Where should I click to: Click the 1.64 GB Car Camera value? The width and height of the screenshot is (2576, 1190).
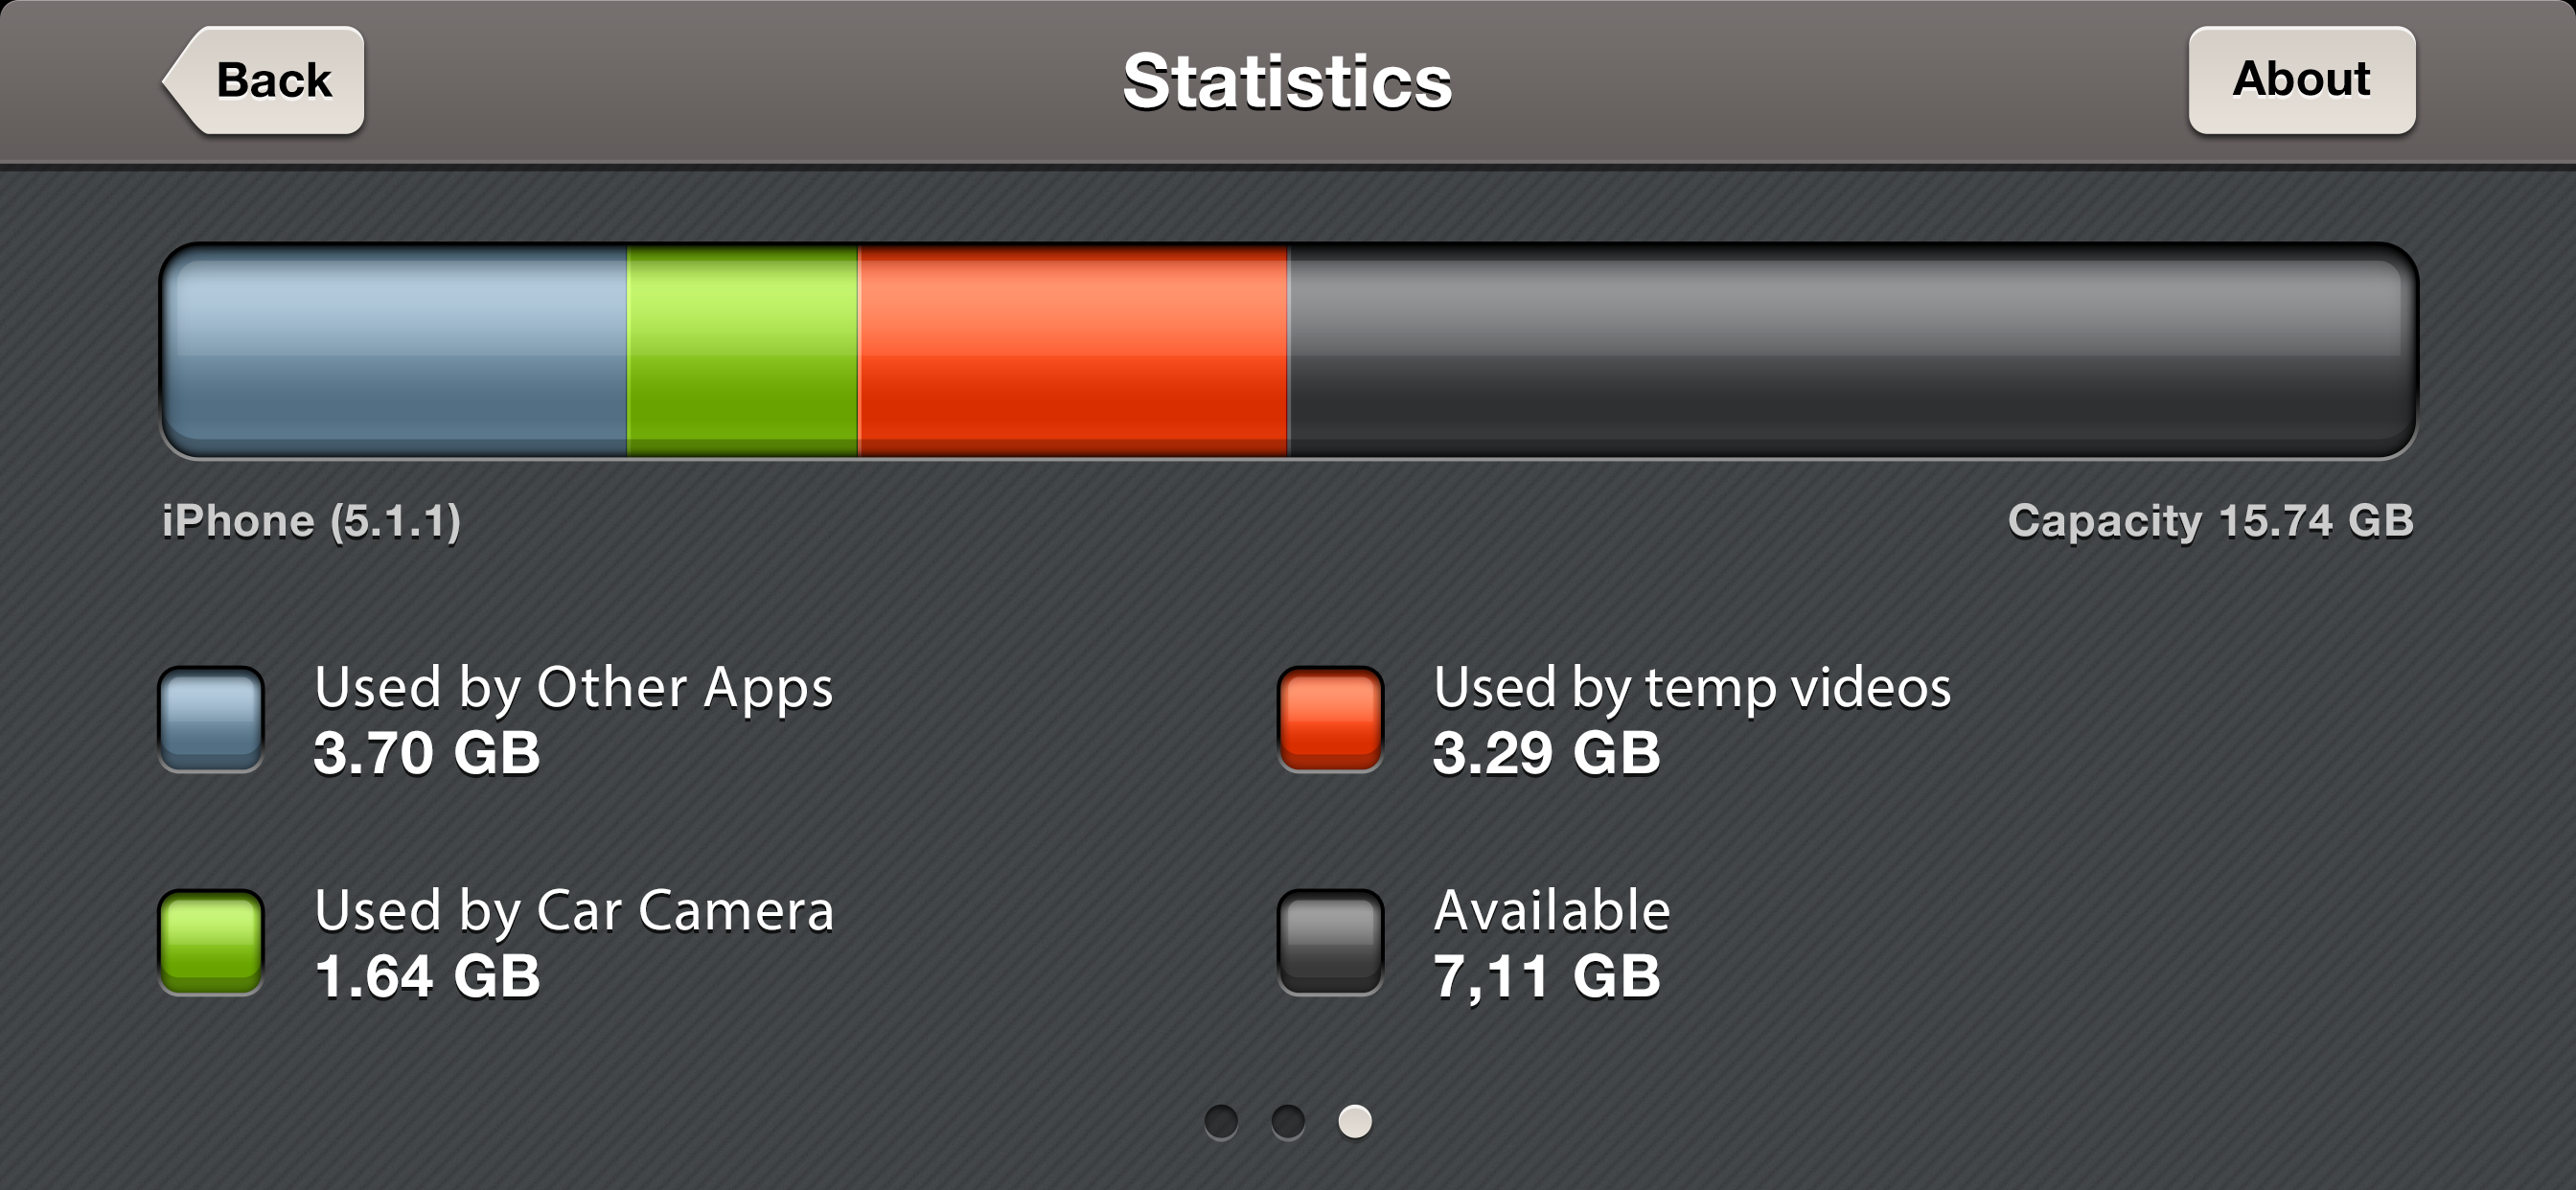427,976
